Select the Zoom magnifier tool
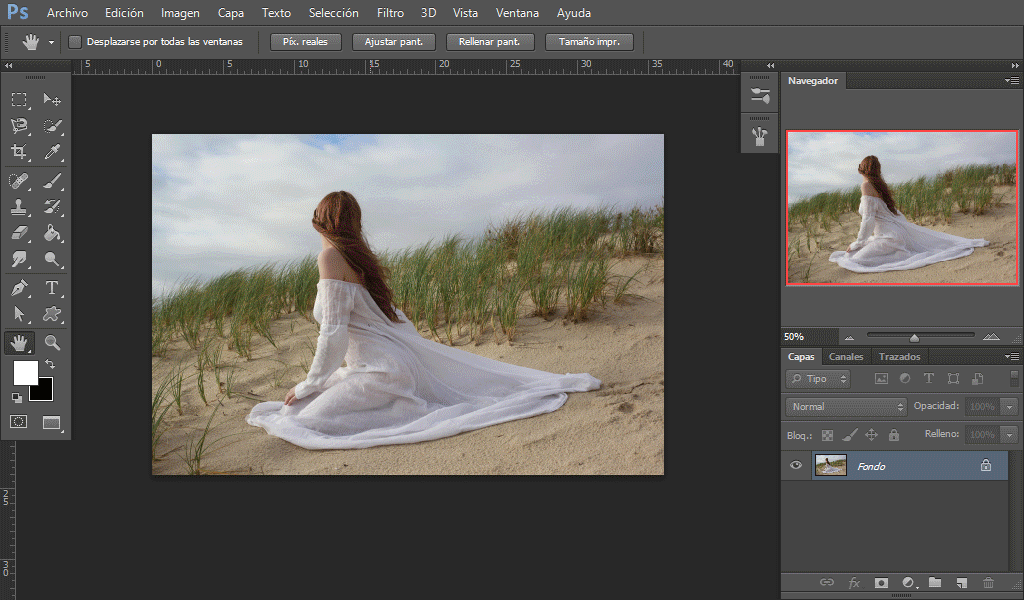This screenshot has width=1024, height=600. [x=52, y=342]
